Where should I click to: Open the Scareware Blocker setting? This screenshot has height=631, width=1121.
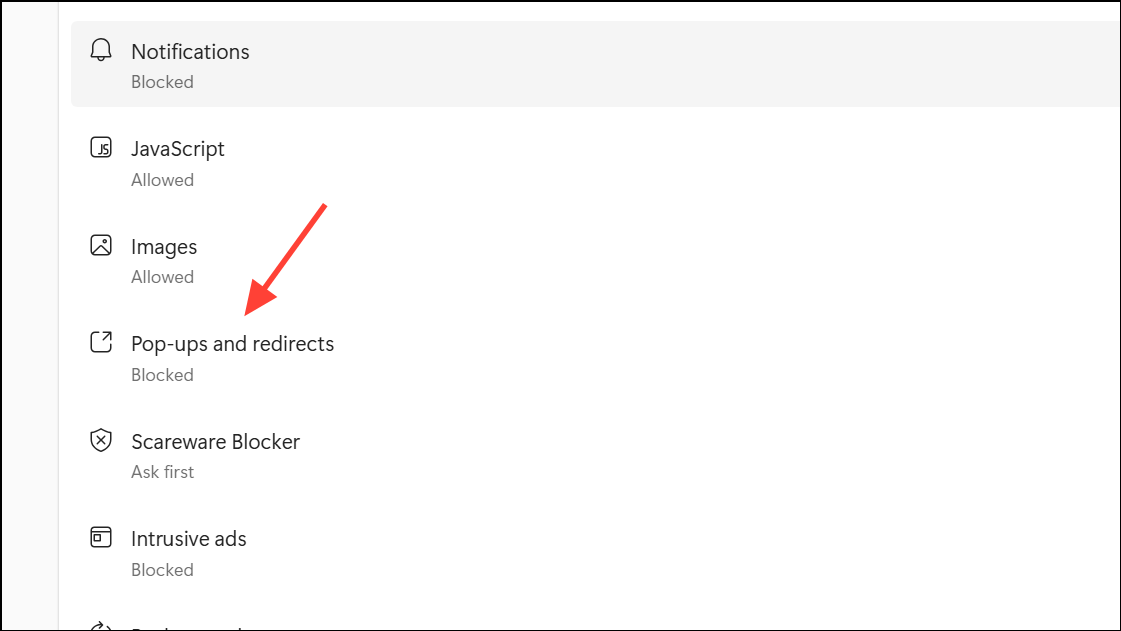point(215,441)
